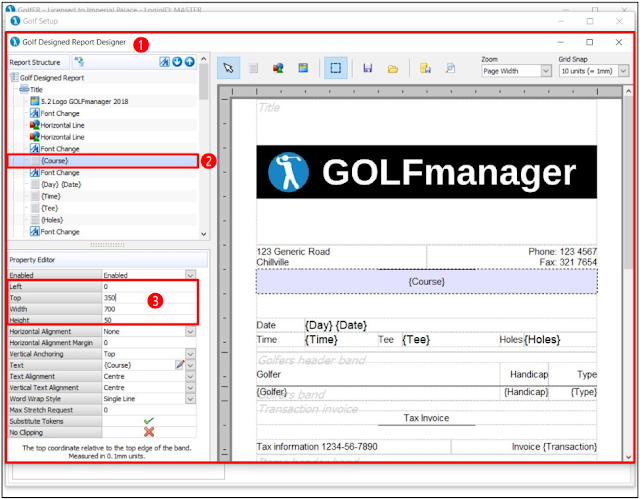
Task: Choose the shapes drawing tool
Action: 278,68
